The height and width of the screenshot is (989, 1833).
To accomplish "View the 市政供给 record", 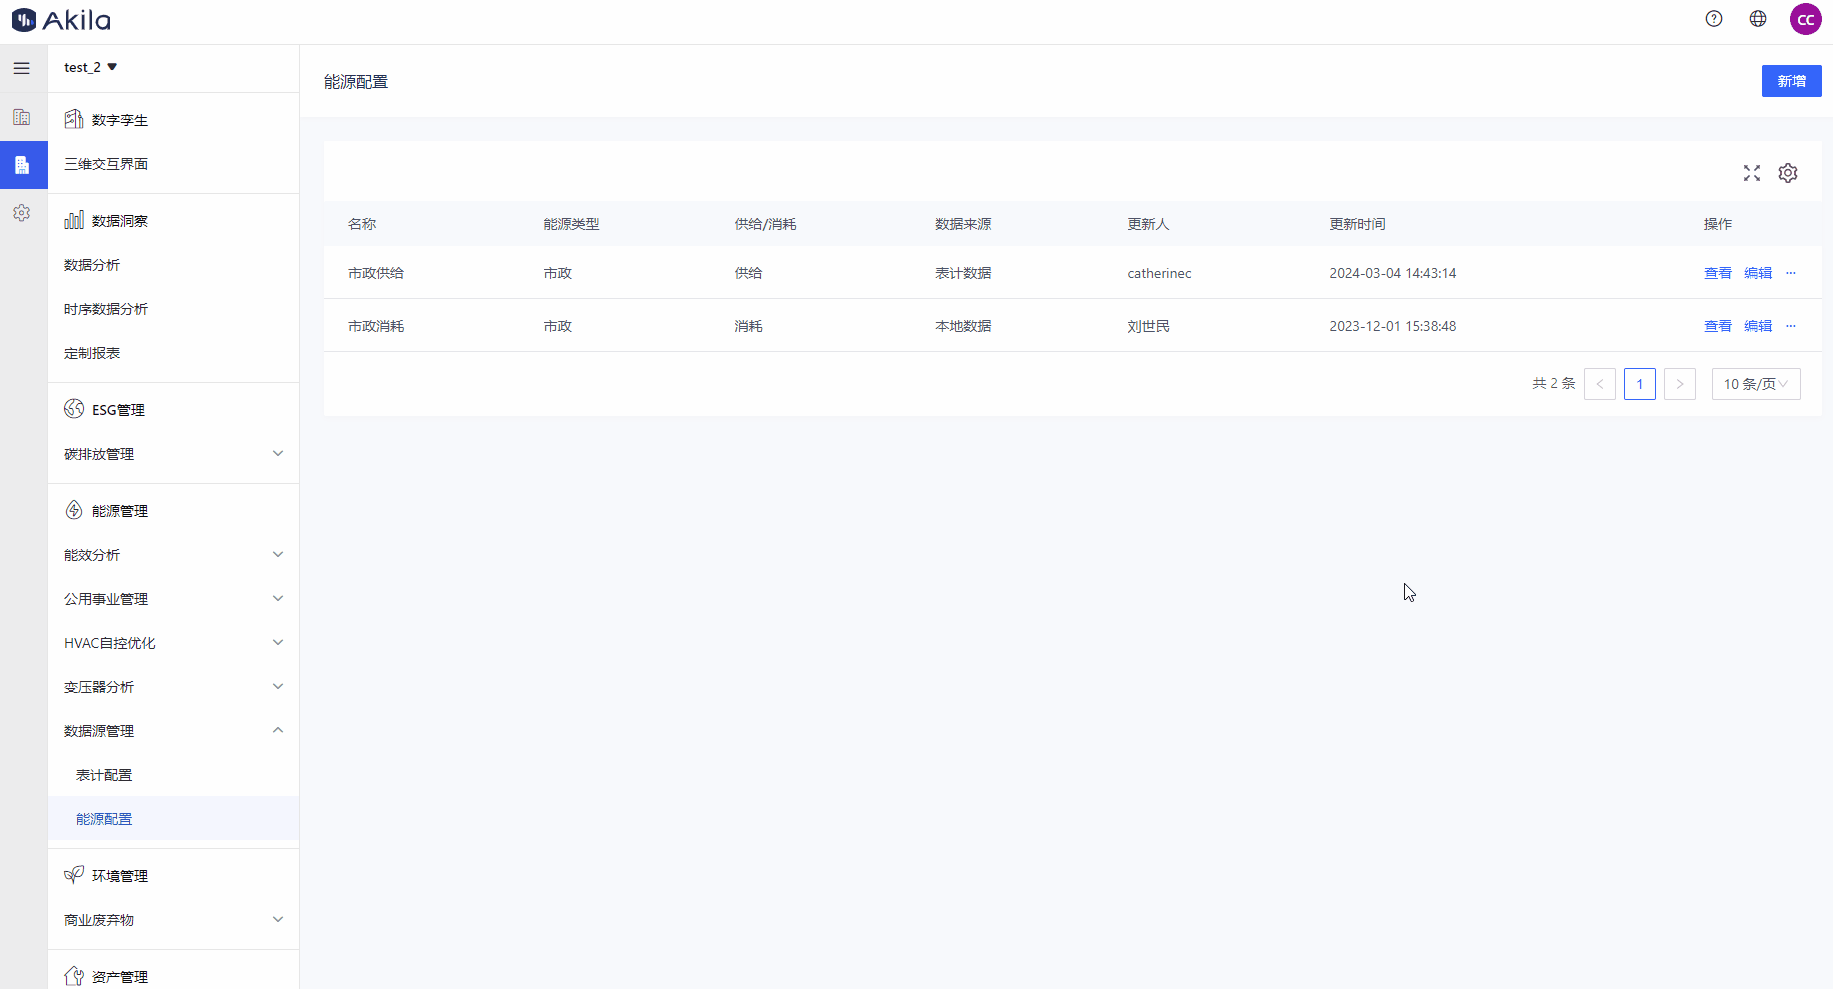I will pyautogui.click(x=1718, y=273).
